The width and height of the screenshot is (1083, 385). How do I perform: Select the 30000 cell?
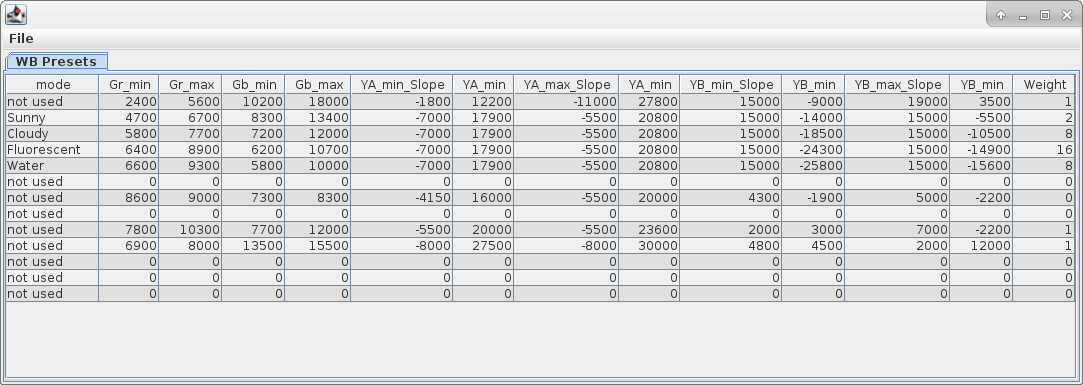(x=649, y=245)
